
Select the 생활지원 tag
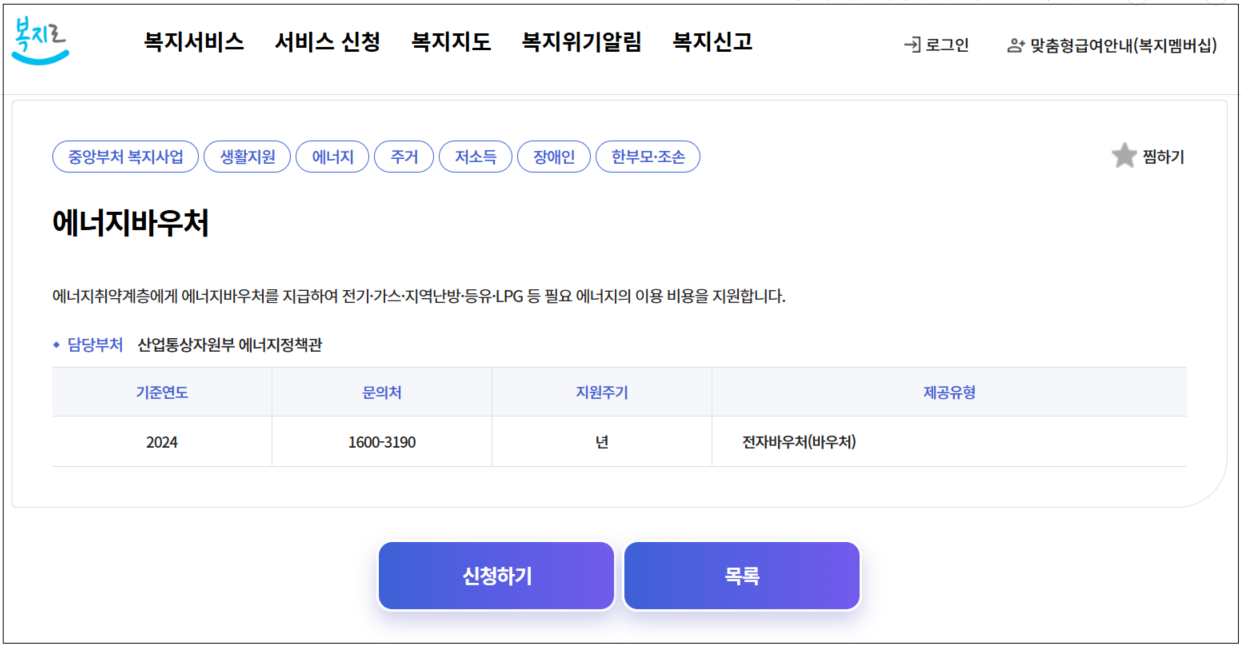pos(246,156)
